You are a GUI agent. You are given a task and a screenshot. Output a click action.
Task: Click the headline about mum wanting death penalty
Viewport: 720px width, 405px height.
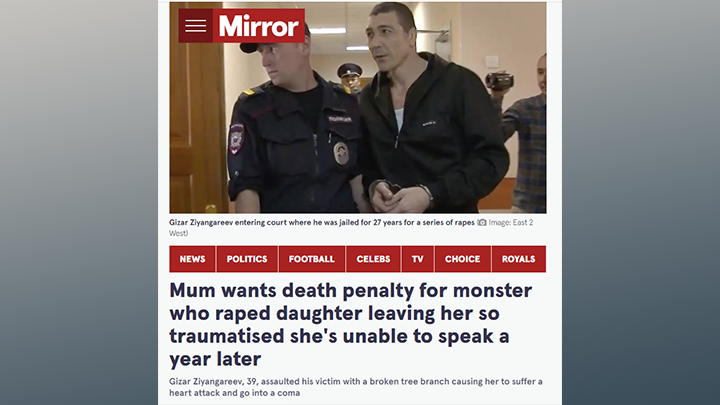[x=351, y=324]
